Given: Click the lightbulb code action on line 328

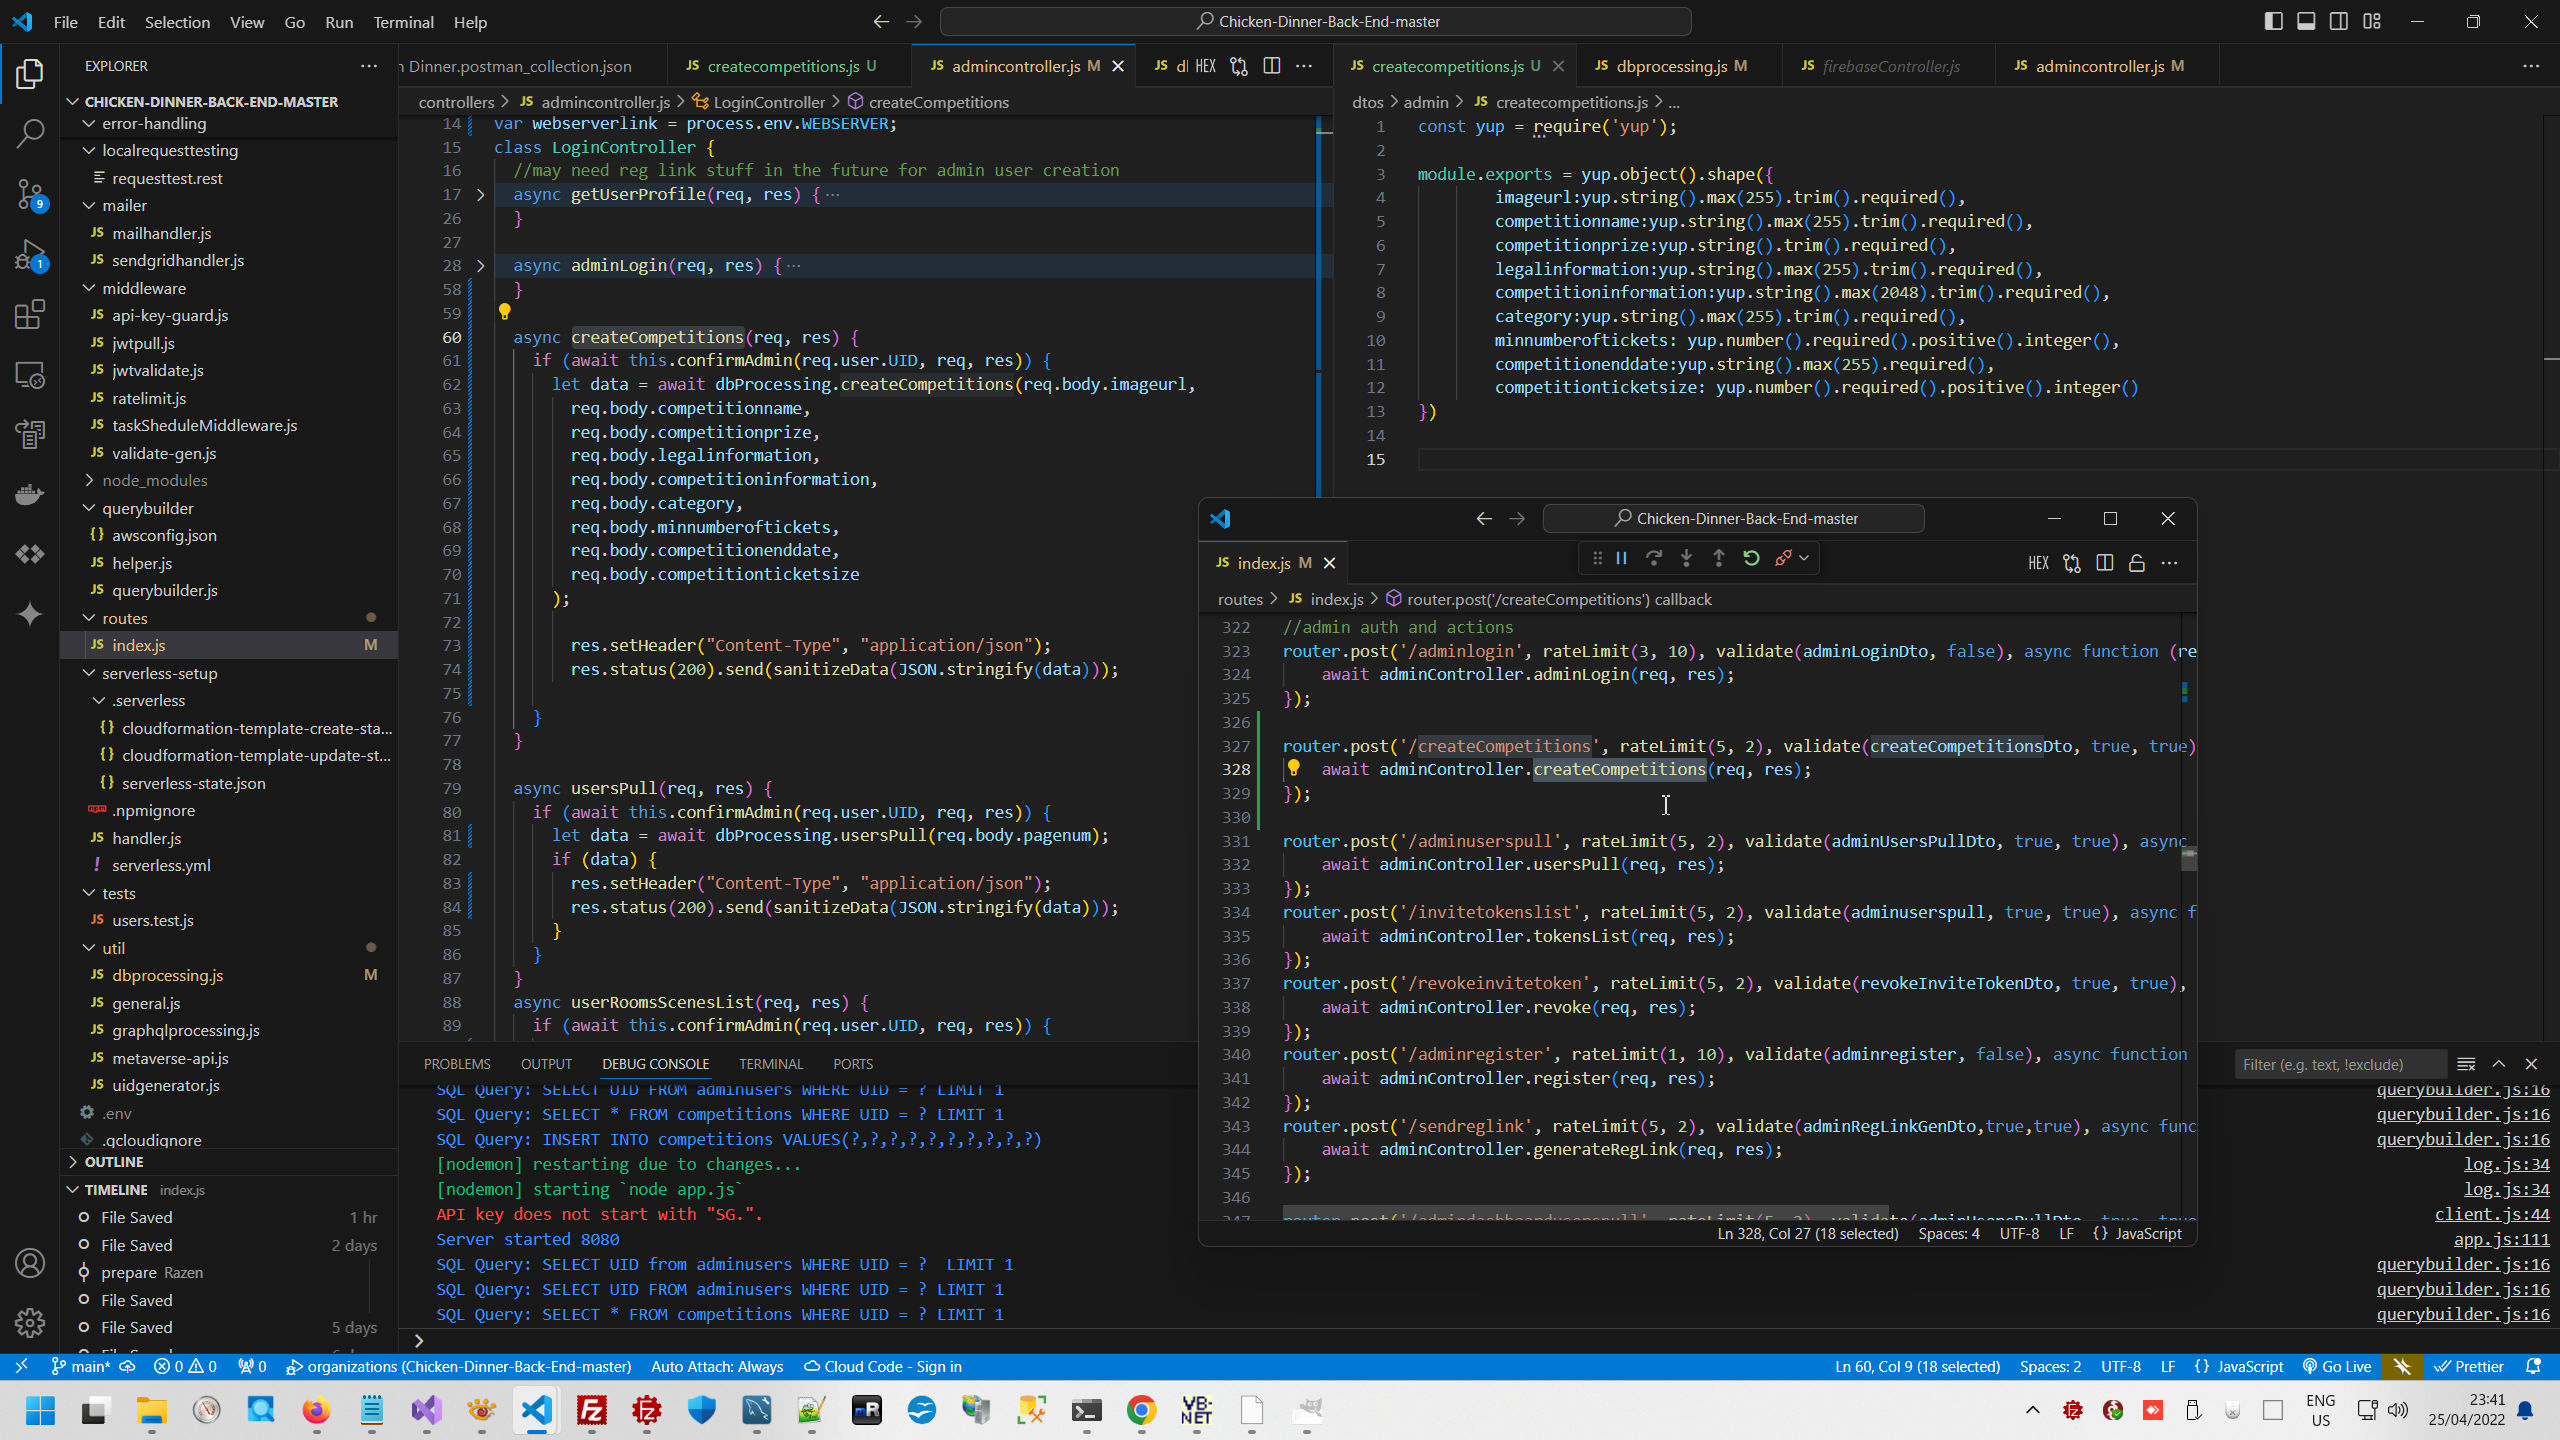Looking at the screenshot, I should [1293, 768].
